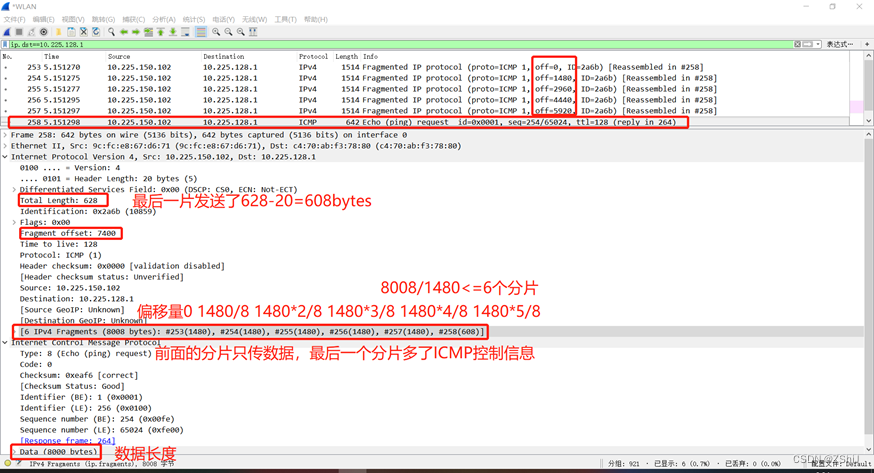Select packet 258 ICMP Echo request
The image size is (874, 473).
(425, 122)
